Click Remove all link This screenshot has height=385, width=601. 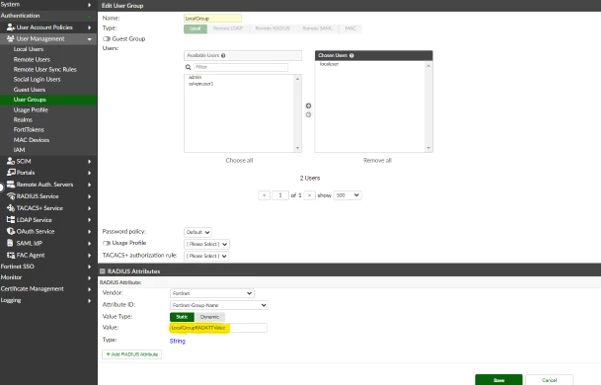[378, 160]
